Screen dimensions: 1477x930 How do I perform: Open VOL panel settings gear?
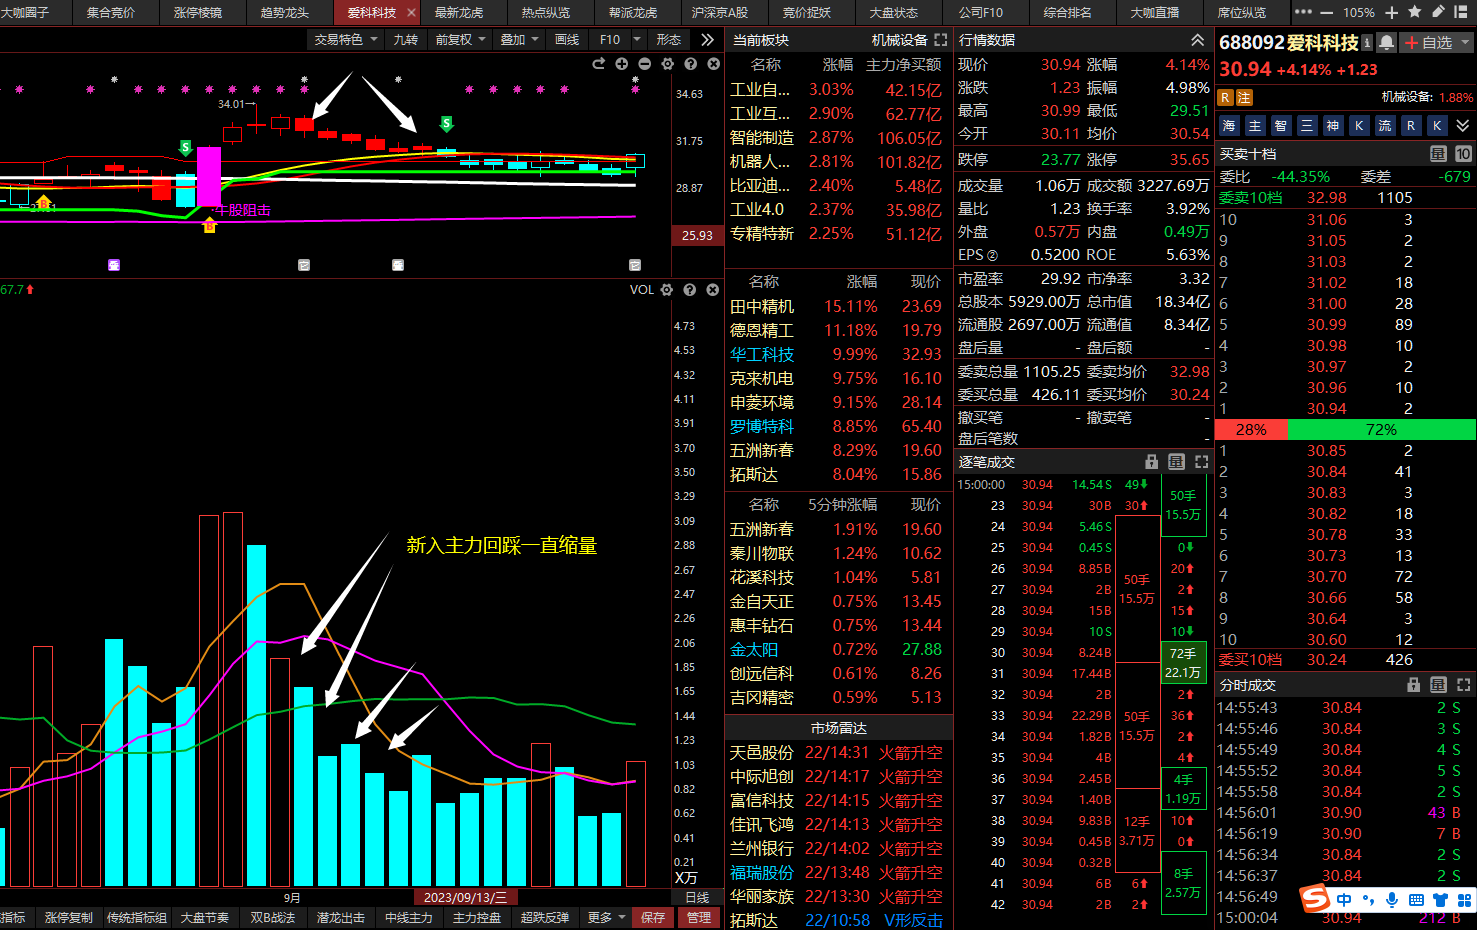pos(667,290)
